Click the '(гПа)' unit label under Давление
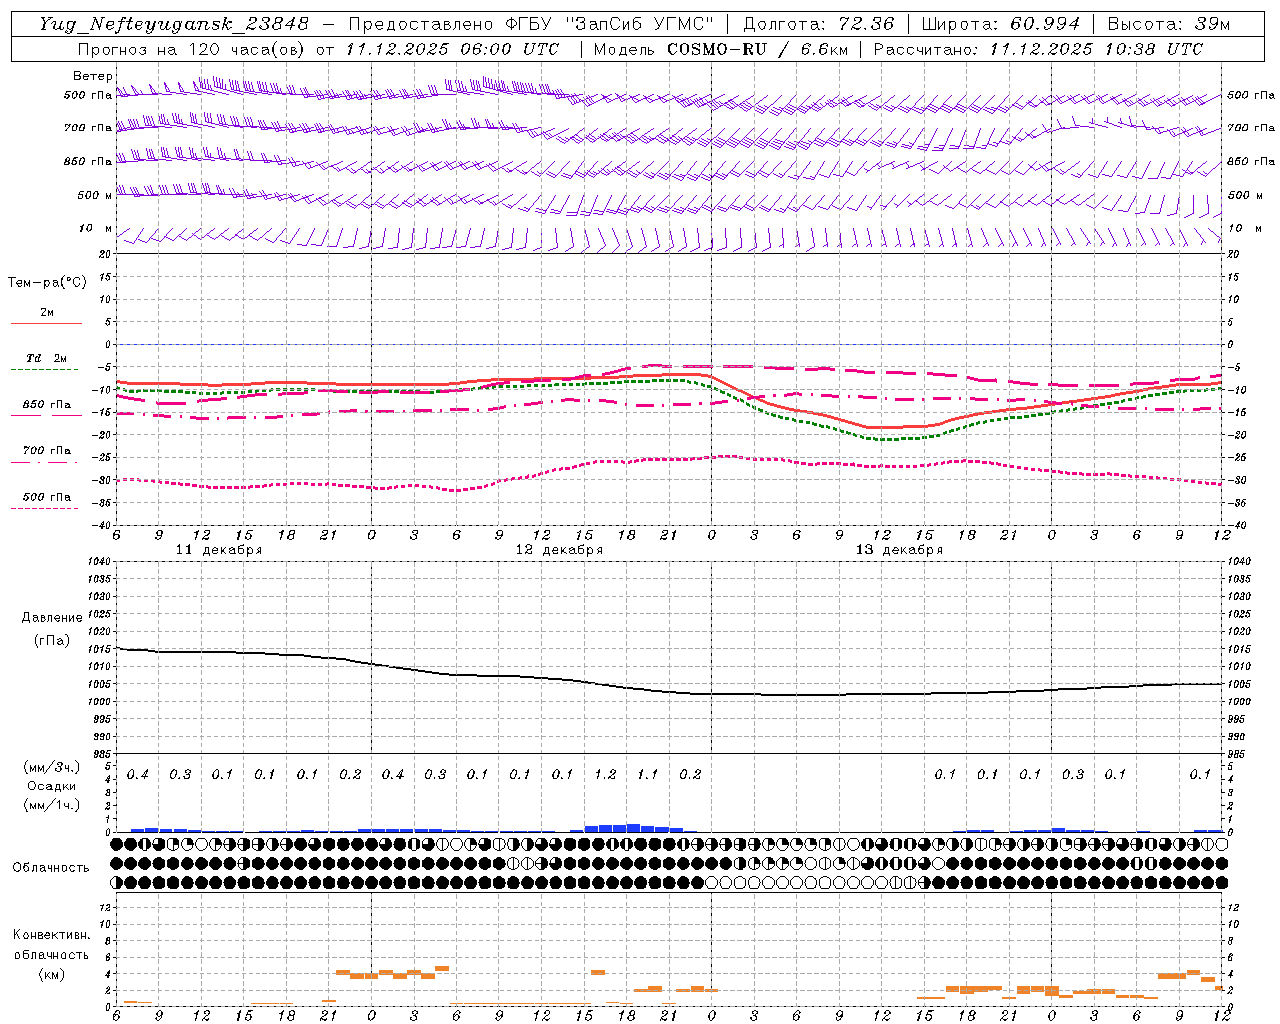This screenshot has width=1280, height=1024. pyautogui.click(x=52, y=640)
